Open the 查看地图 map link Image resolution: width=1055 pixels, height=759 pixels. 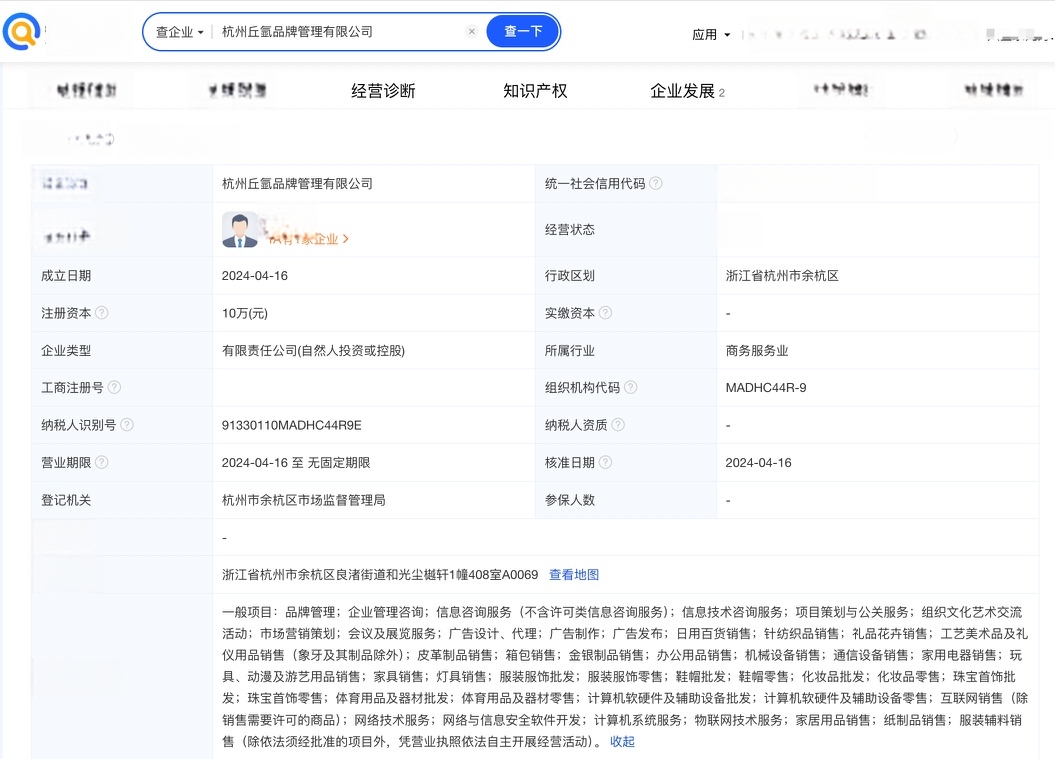[574, 575]
